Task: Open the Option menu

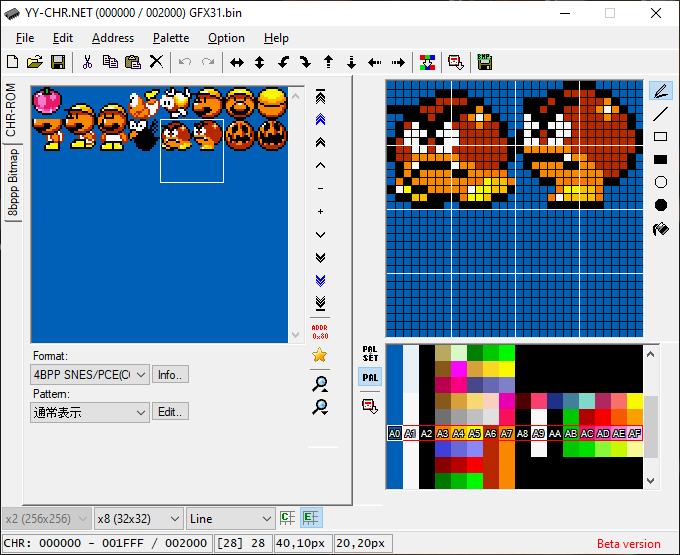Action: [x=226, y=38]
